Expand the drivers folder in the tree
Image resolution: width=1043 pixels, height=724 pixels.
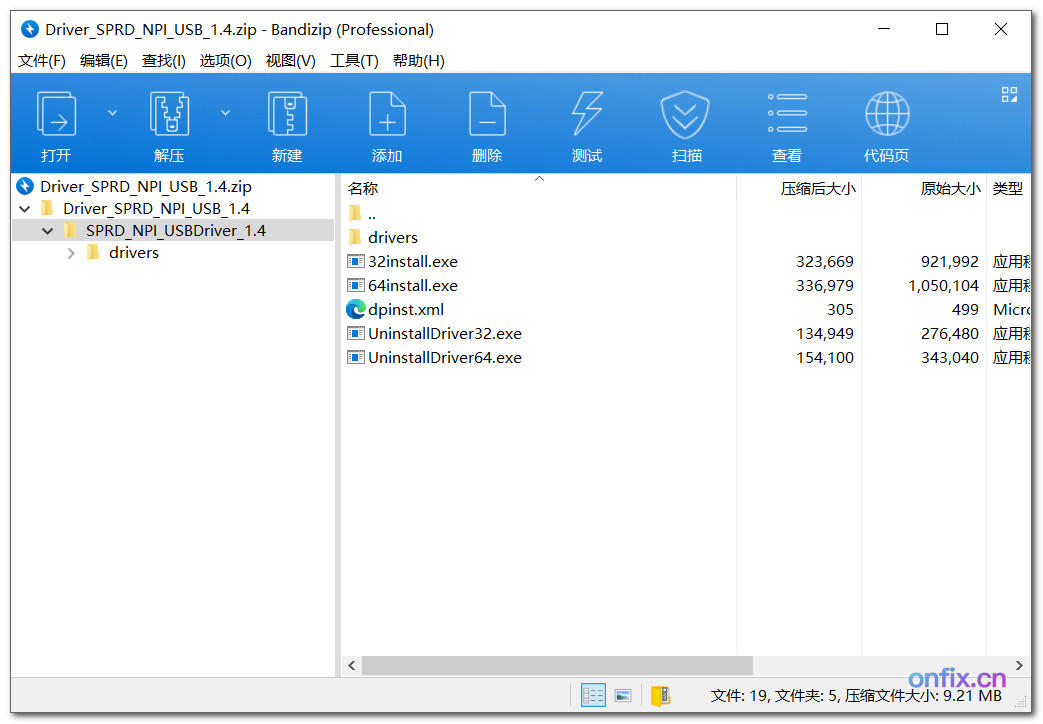(x=71, y=252)
